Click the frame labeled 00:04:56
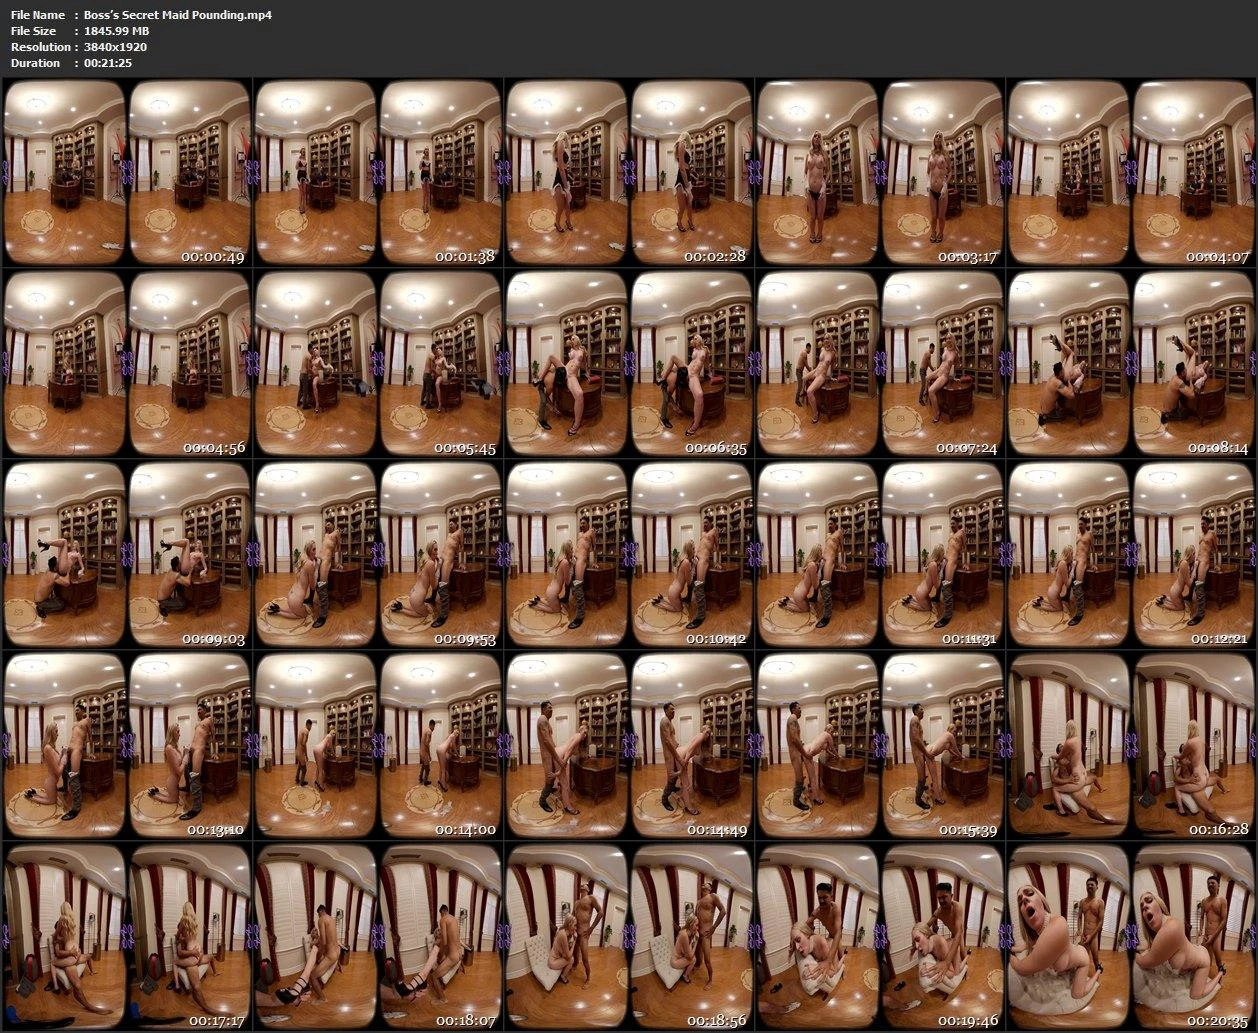Screen dimensions: 1258x1033 point(127,364)
